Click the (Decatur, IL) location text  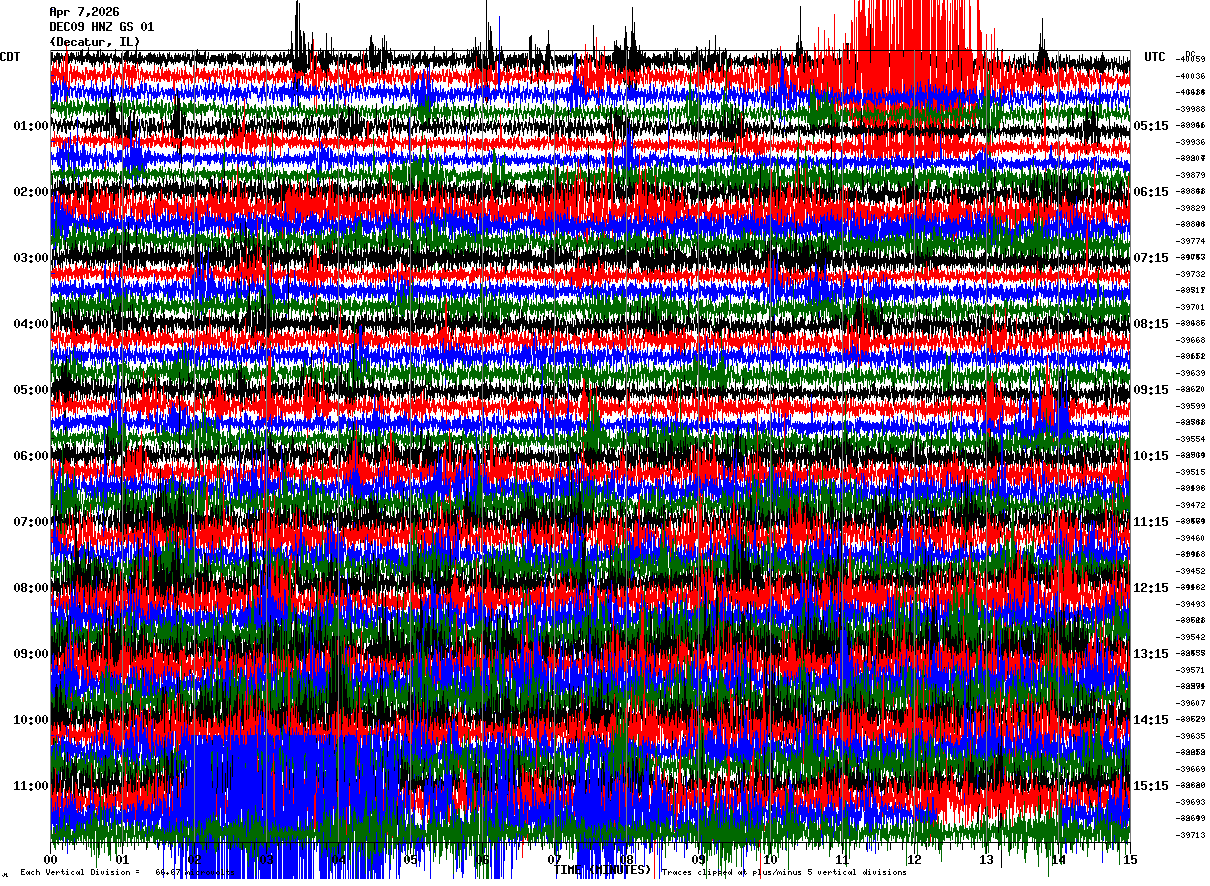pyautogui.click(x=95, y=41)
